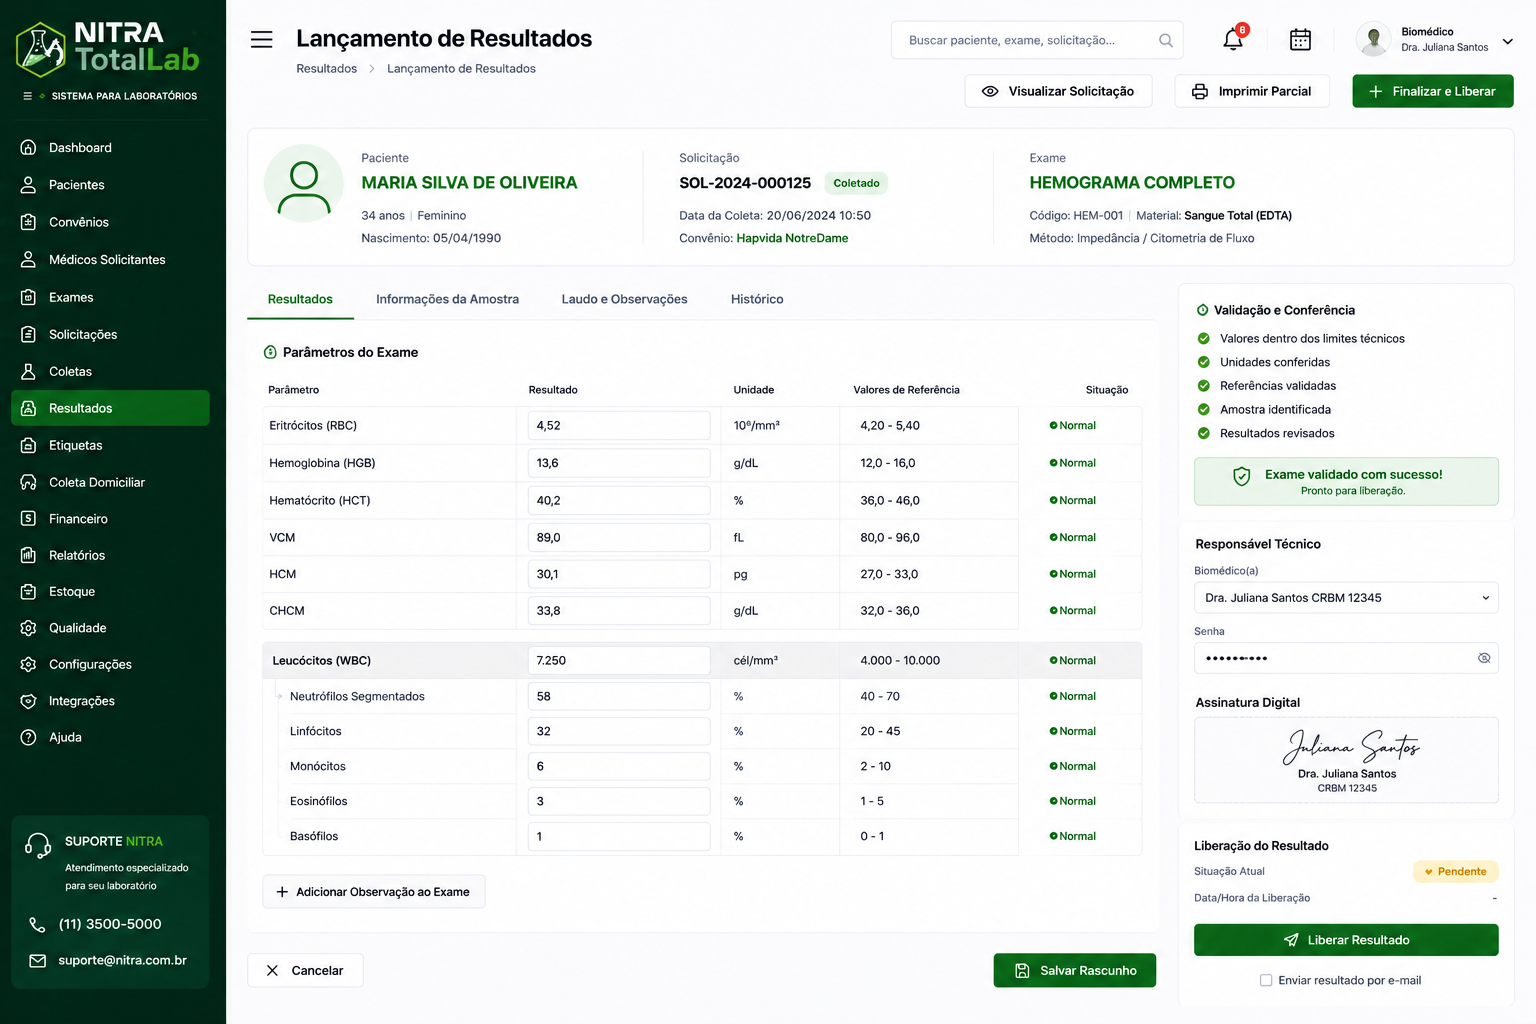
Task: Click the search magnifier icon
Action: (x=1166, y=40)
